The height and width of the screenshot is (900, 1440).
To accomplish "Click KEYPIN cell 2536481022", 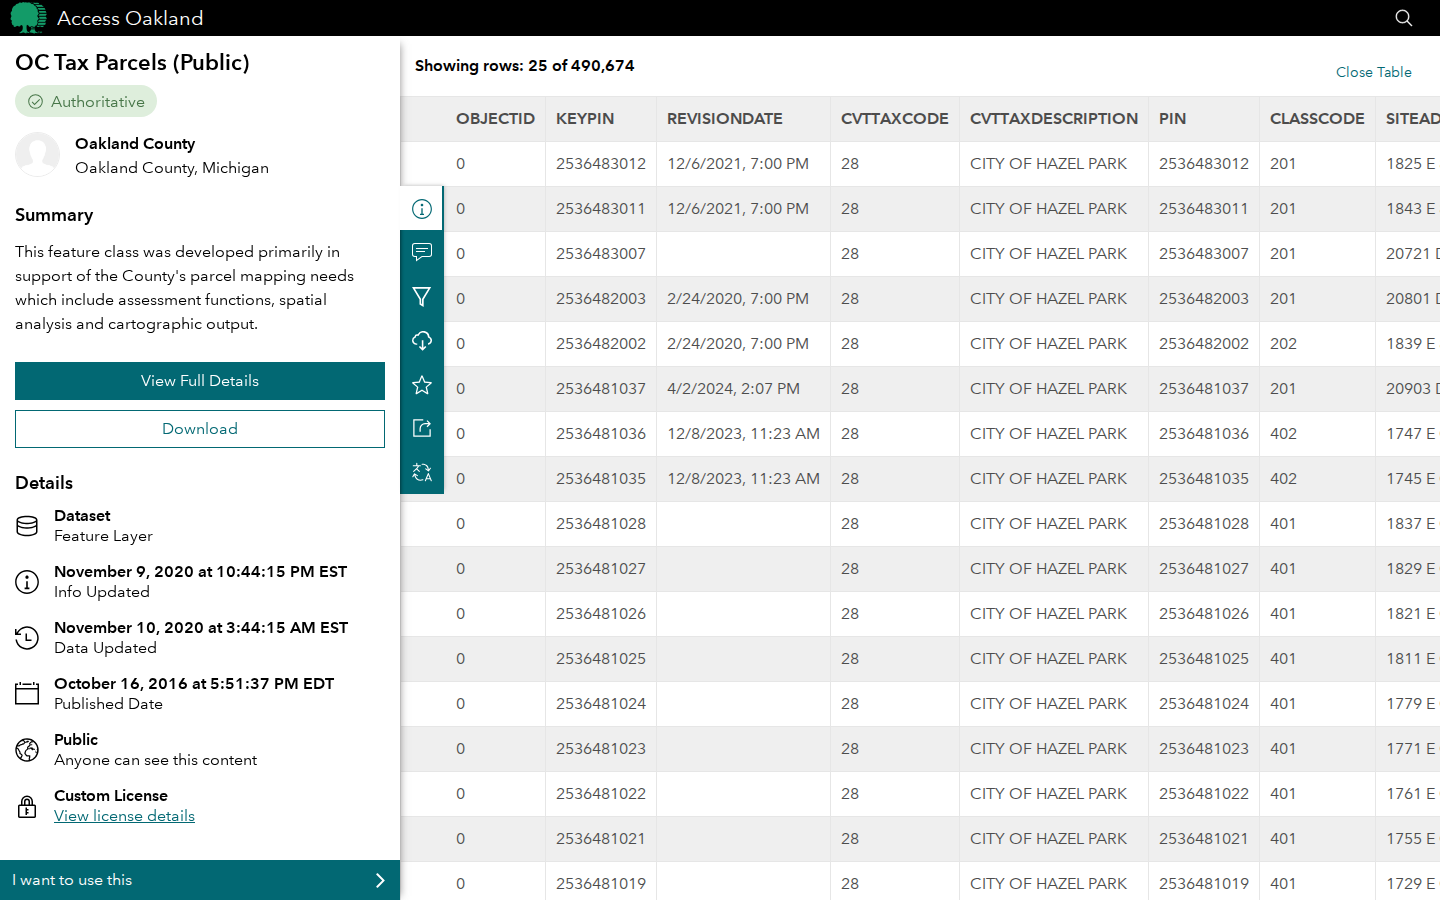I will 601,794.
